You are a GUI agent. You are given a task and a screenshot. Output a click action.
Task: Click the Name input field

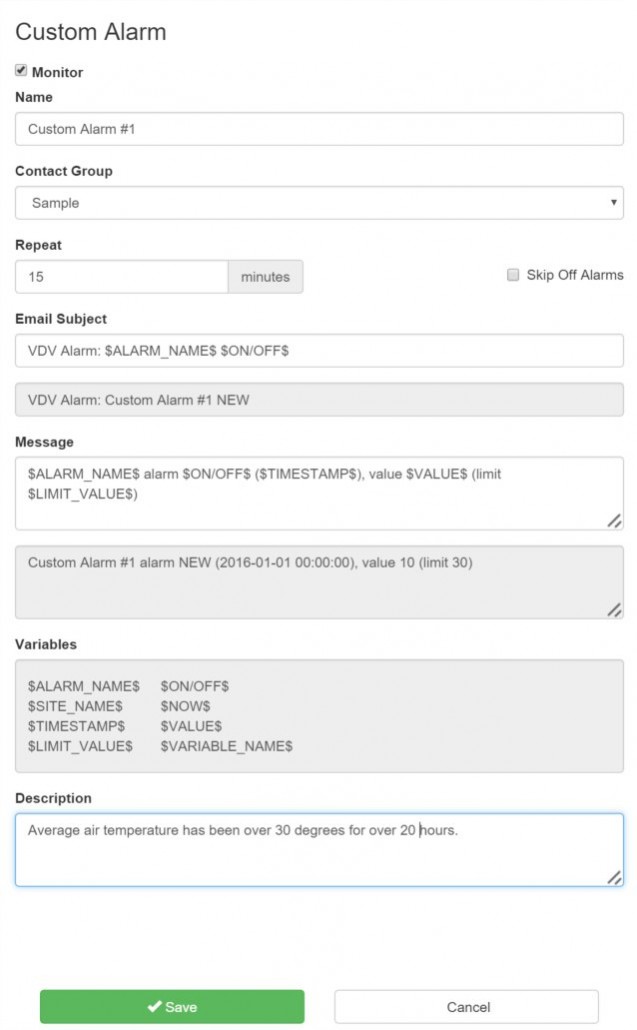point(319,129)
